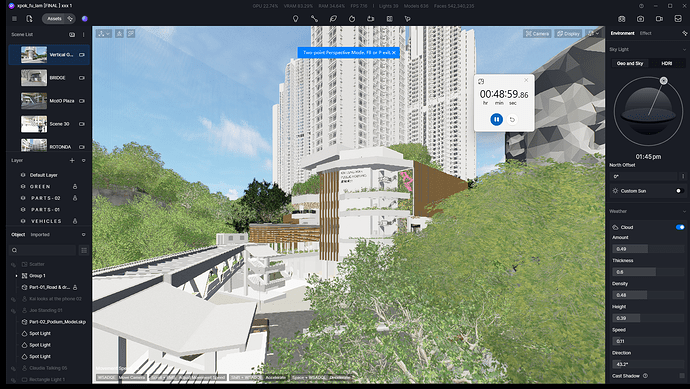Click the file import icon beside menu
The image size is (690, 389).
pyautogui.click(x=29, y=19)
